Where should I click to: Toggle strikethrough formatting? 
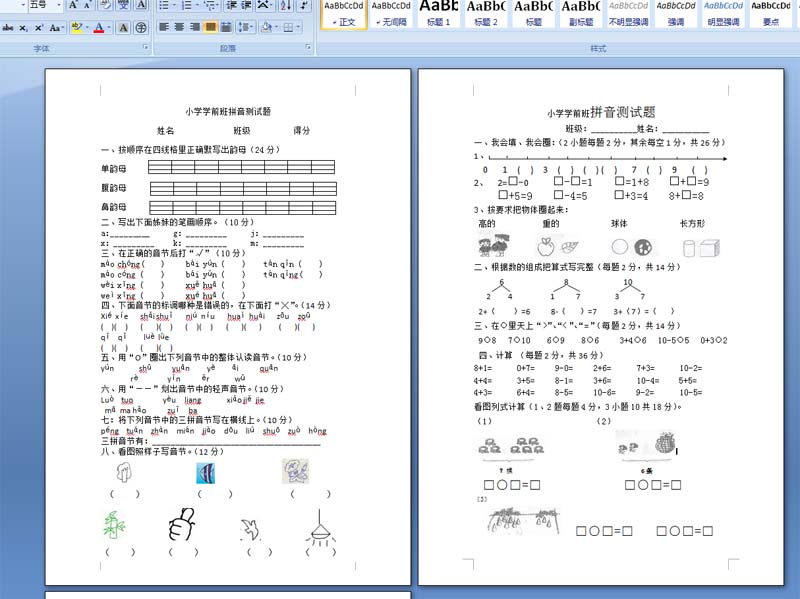(x=8, y=28)
